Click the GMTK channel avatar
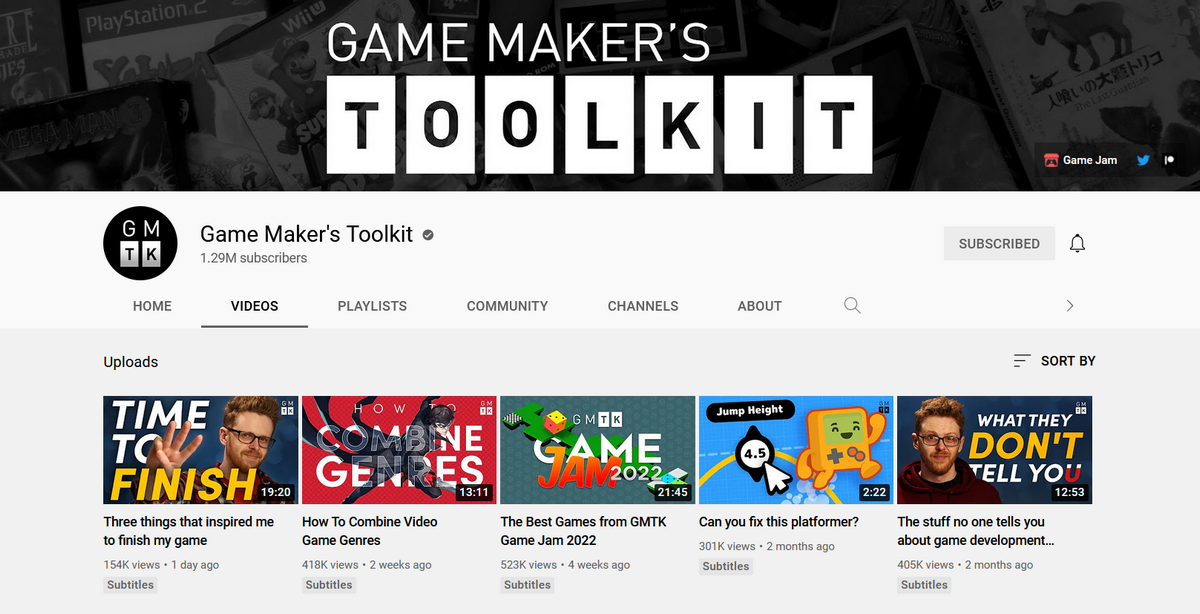The image size is (1200, 614). click(140, 243)
